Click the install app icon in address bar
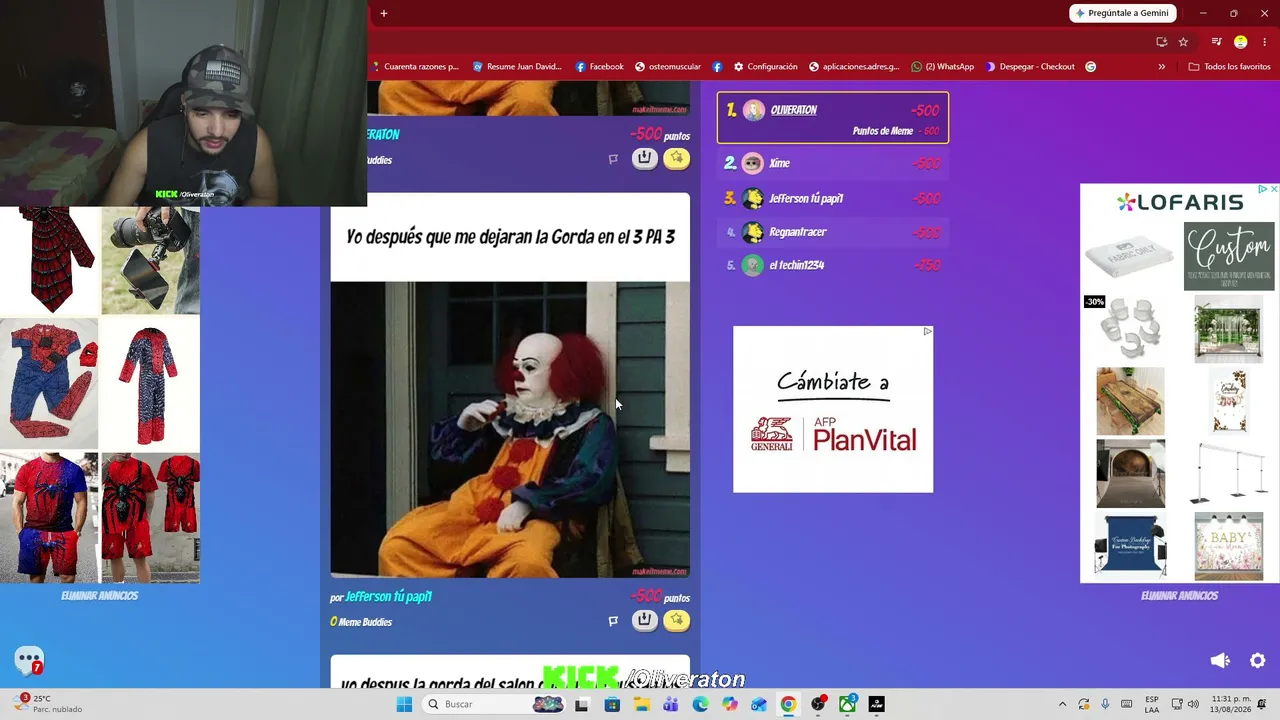The height and width of the screenshot is (720, 1280). pos(1161,42)
